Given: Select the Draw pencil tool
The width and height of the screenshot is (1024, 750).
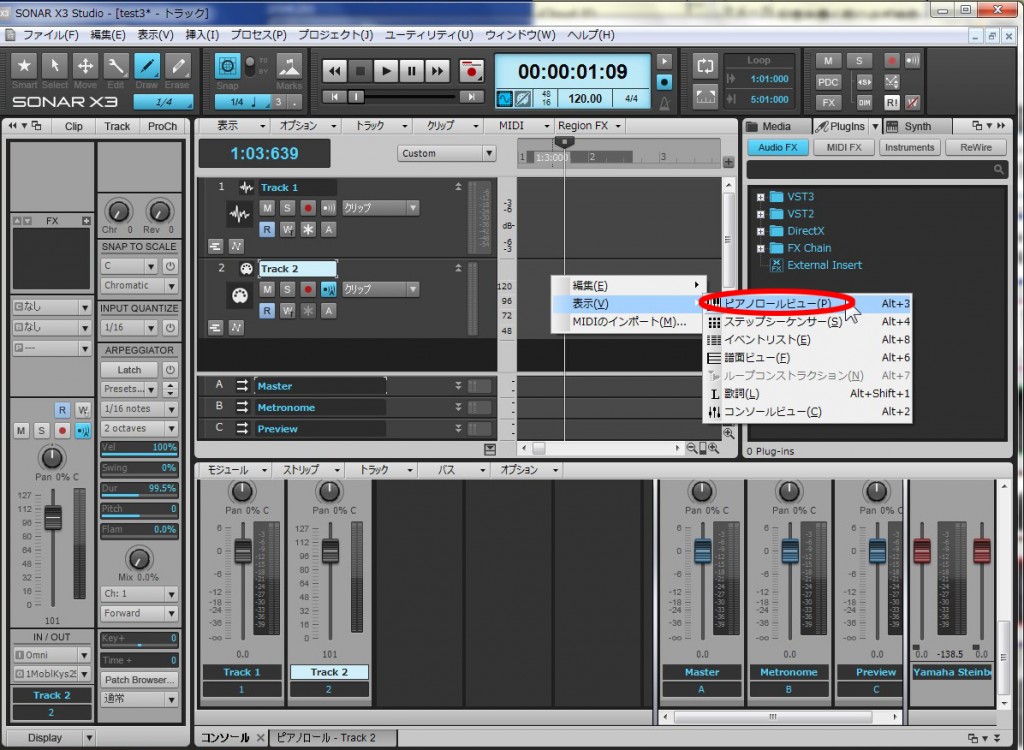Looking at the screenshot, I should [146, 66].
